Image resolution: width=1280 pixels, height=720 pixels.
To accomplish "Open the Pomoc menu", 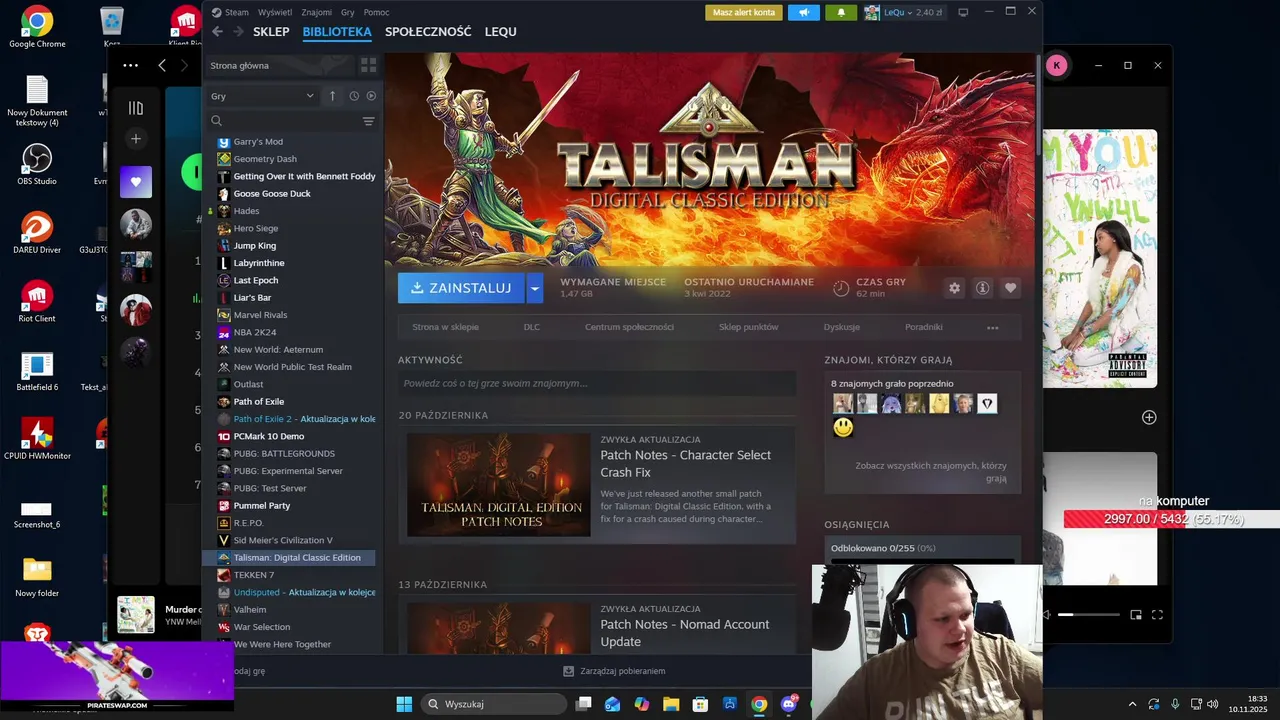I will click(x=377, y=12).
